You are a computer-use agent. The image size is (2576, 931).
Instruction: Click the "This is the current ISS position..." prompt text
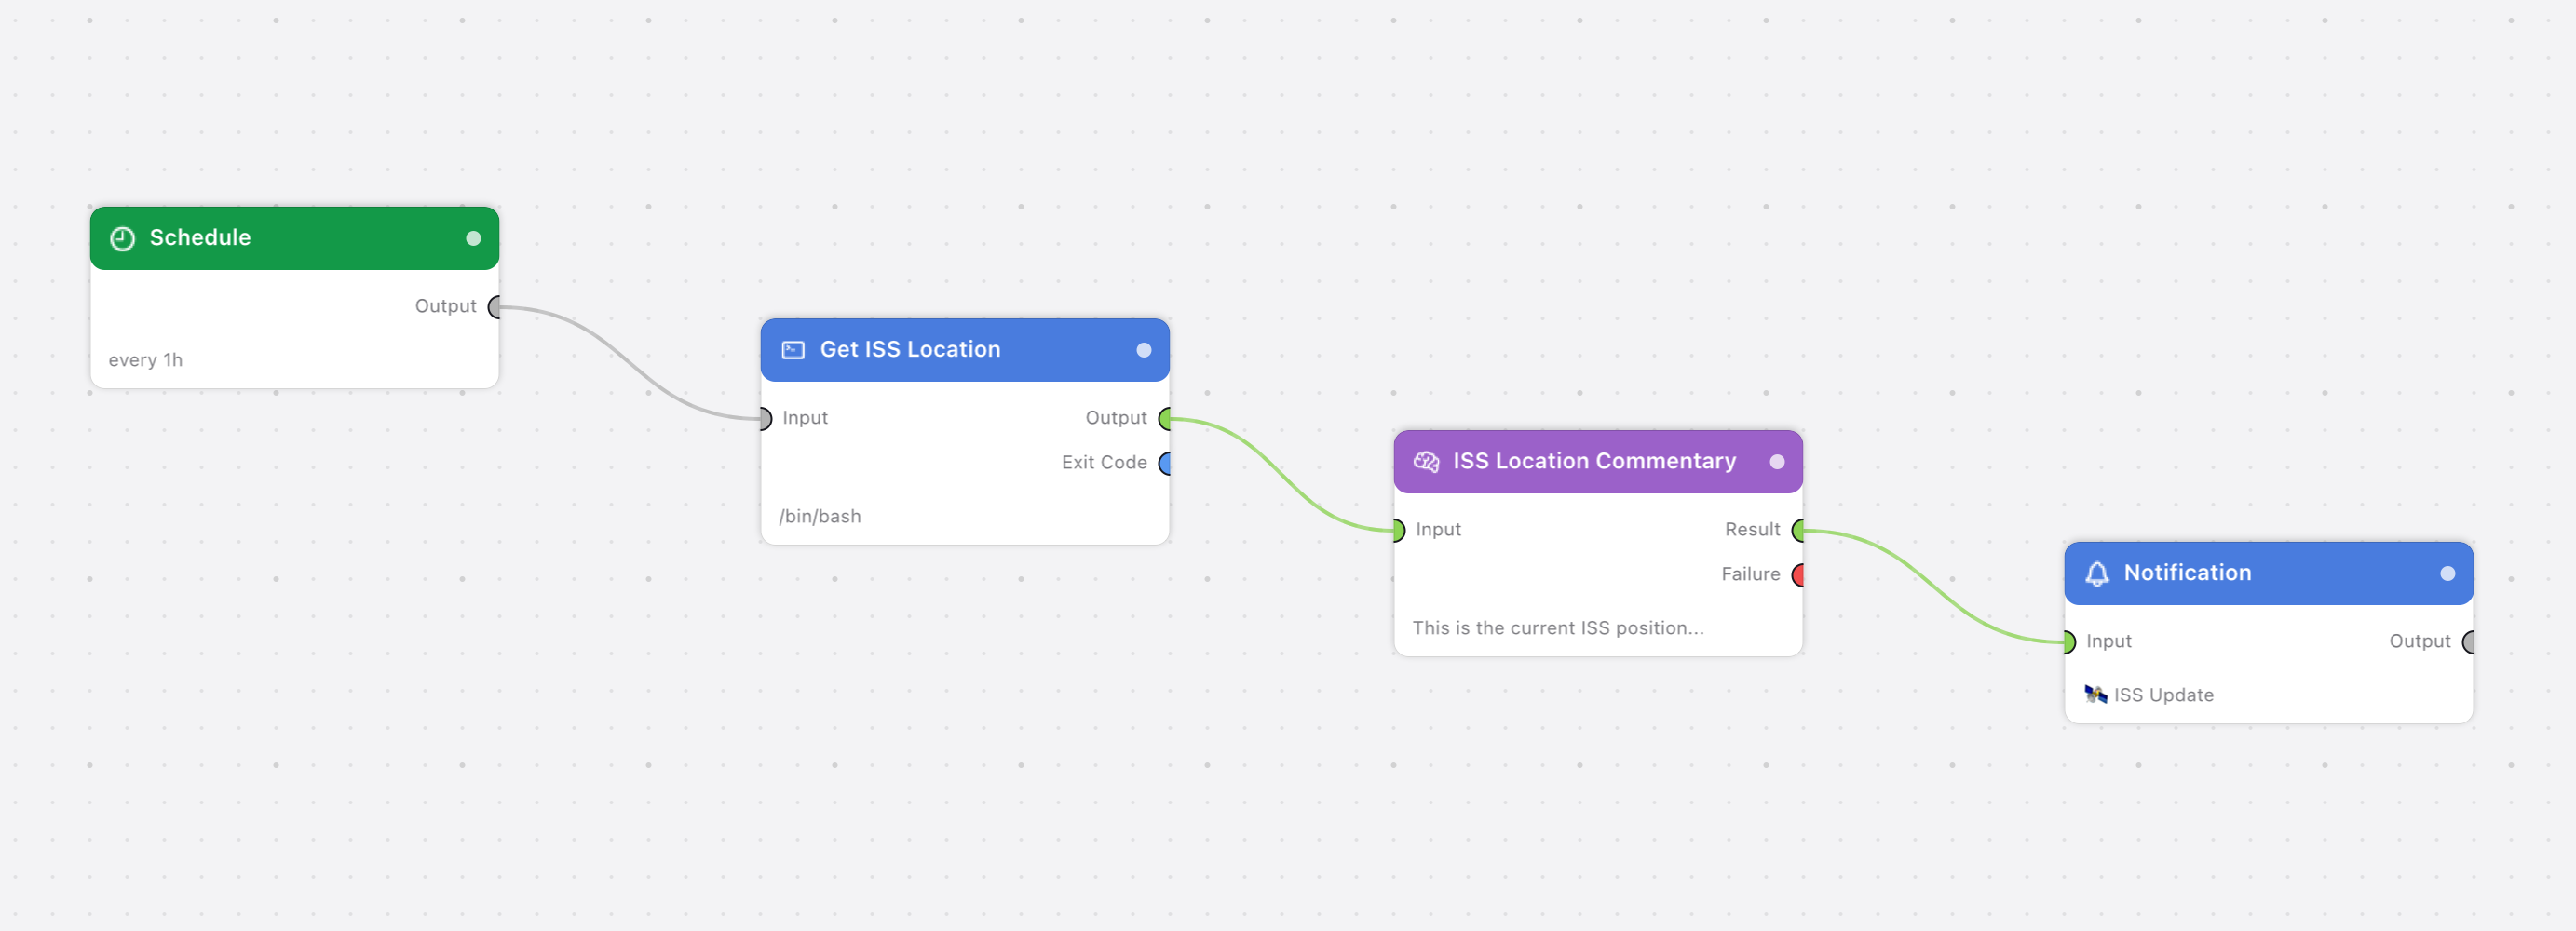click(1557, 628)
